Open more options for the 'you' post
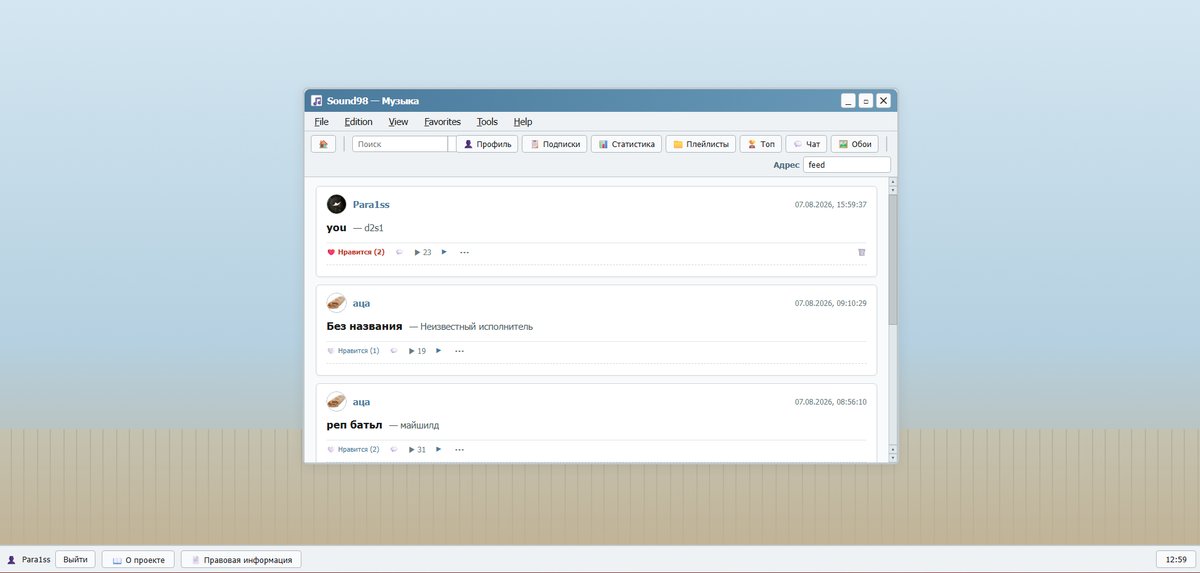Viewport: 1200px width, 573px height. 464,252
